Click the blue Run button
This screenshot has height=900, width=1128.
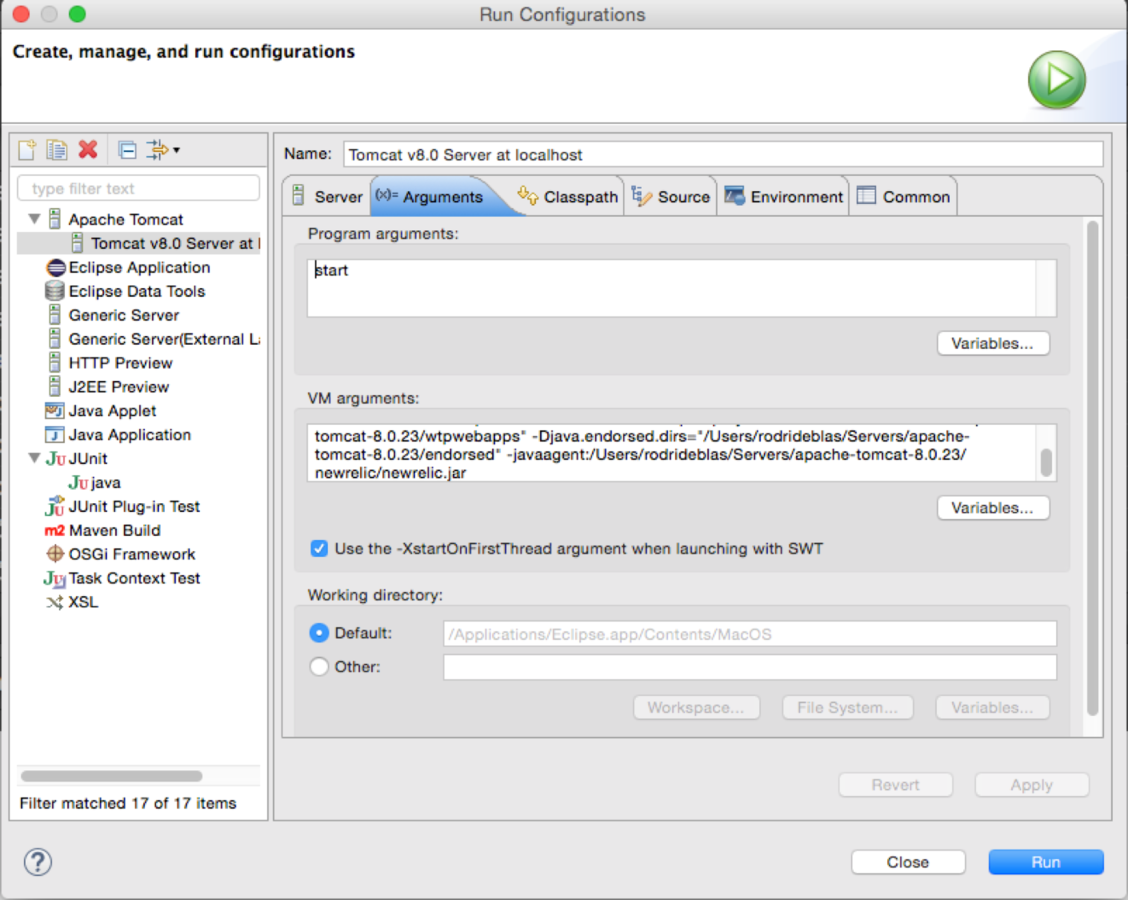[x=1046, y=862]
